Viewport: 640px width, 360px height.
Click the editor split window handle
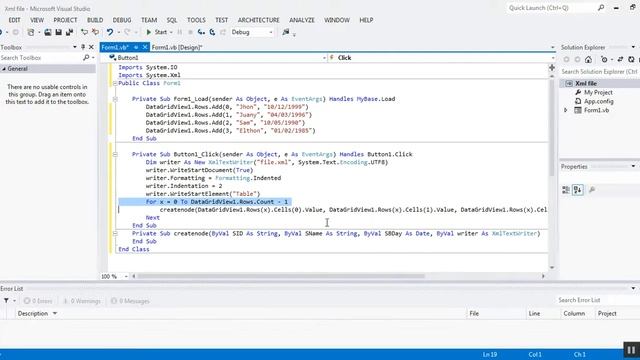[x=552, y=68]
